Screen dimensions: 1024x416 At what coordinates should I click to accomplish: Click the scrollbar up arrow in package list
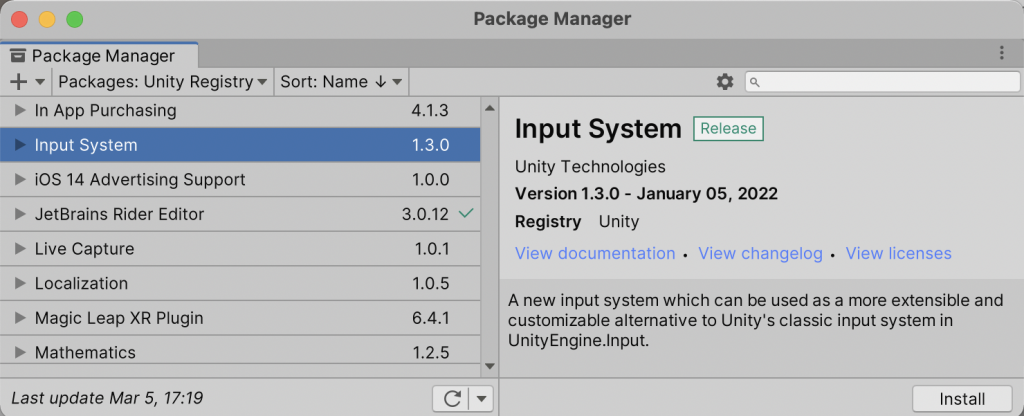click(x=489, y=107)
